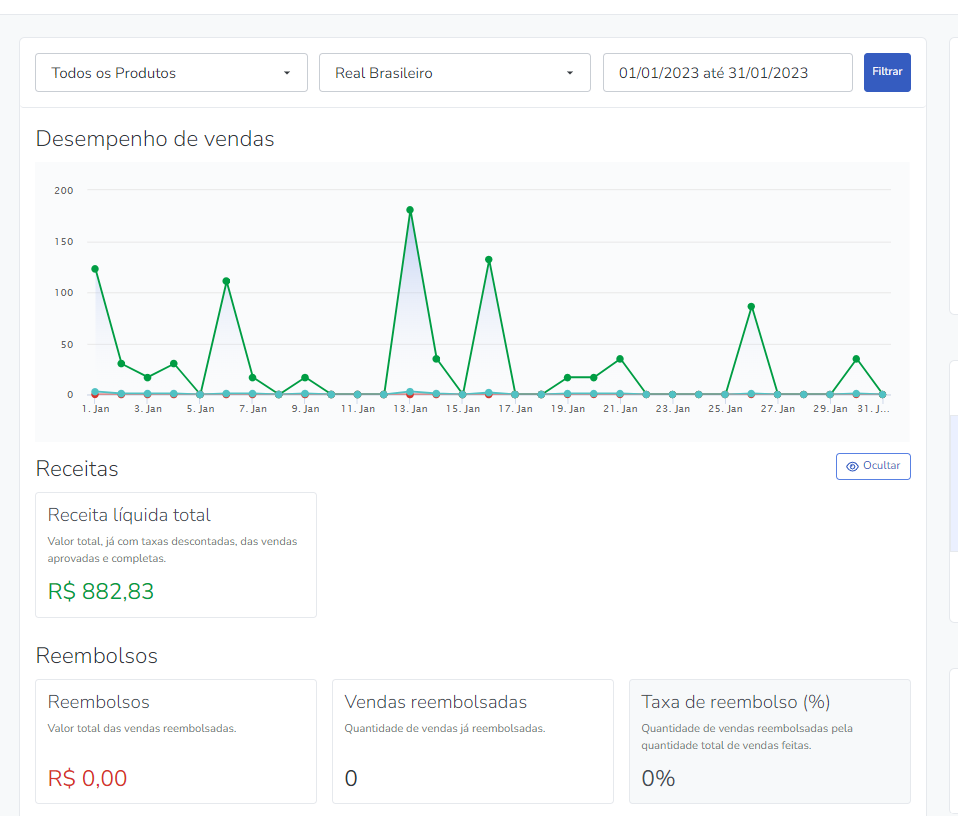
Task: Click the Filtrar button
Action: pos(887,72)
